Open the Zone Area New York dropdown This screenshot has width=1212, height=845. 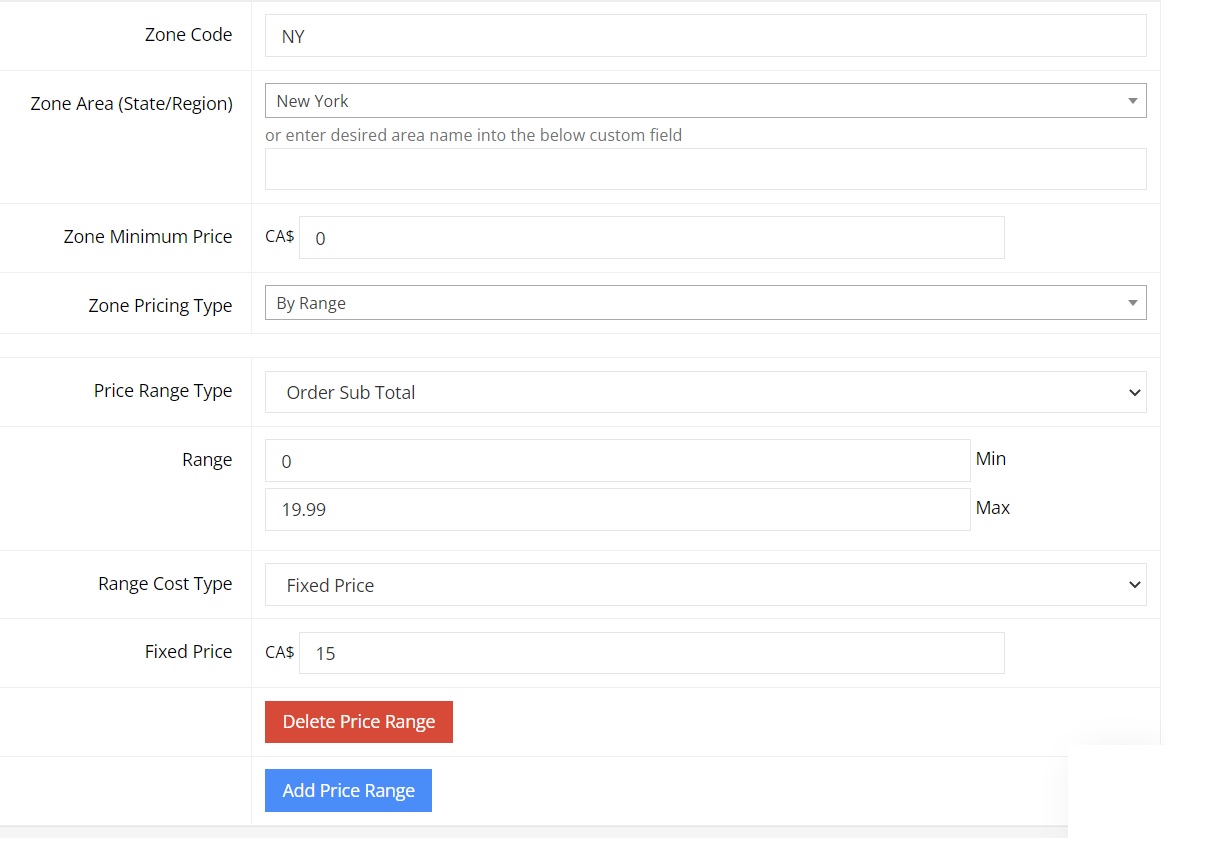[705, 101]
